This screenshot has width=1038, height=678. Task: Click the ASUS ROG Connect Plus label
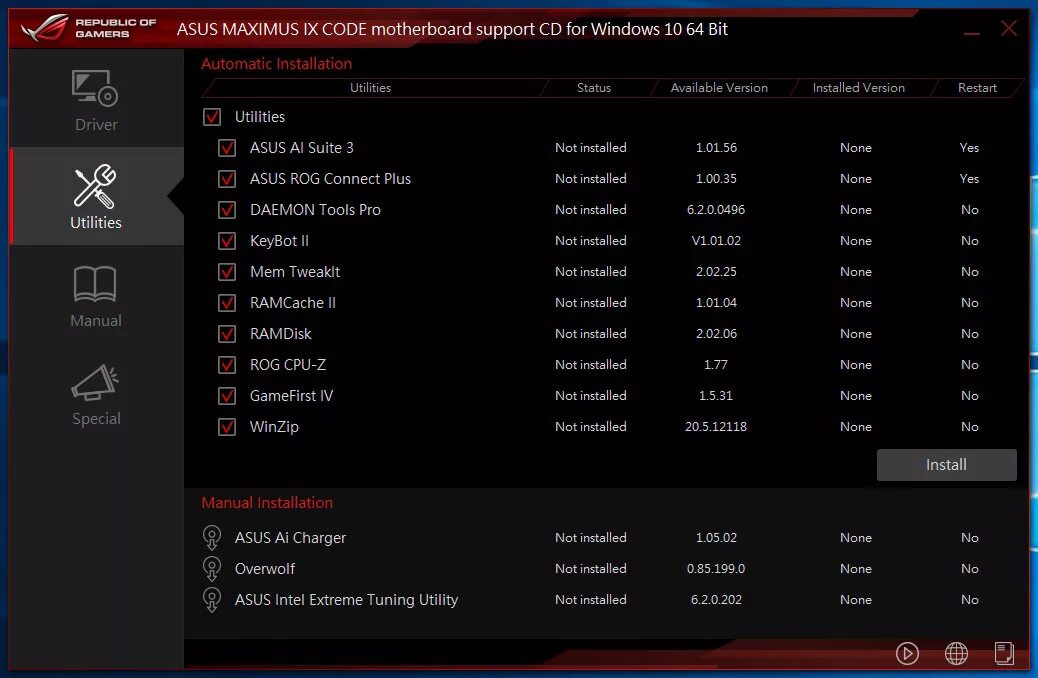pos(330,179)
